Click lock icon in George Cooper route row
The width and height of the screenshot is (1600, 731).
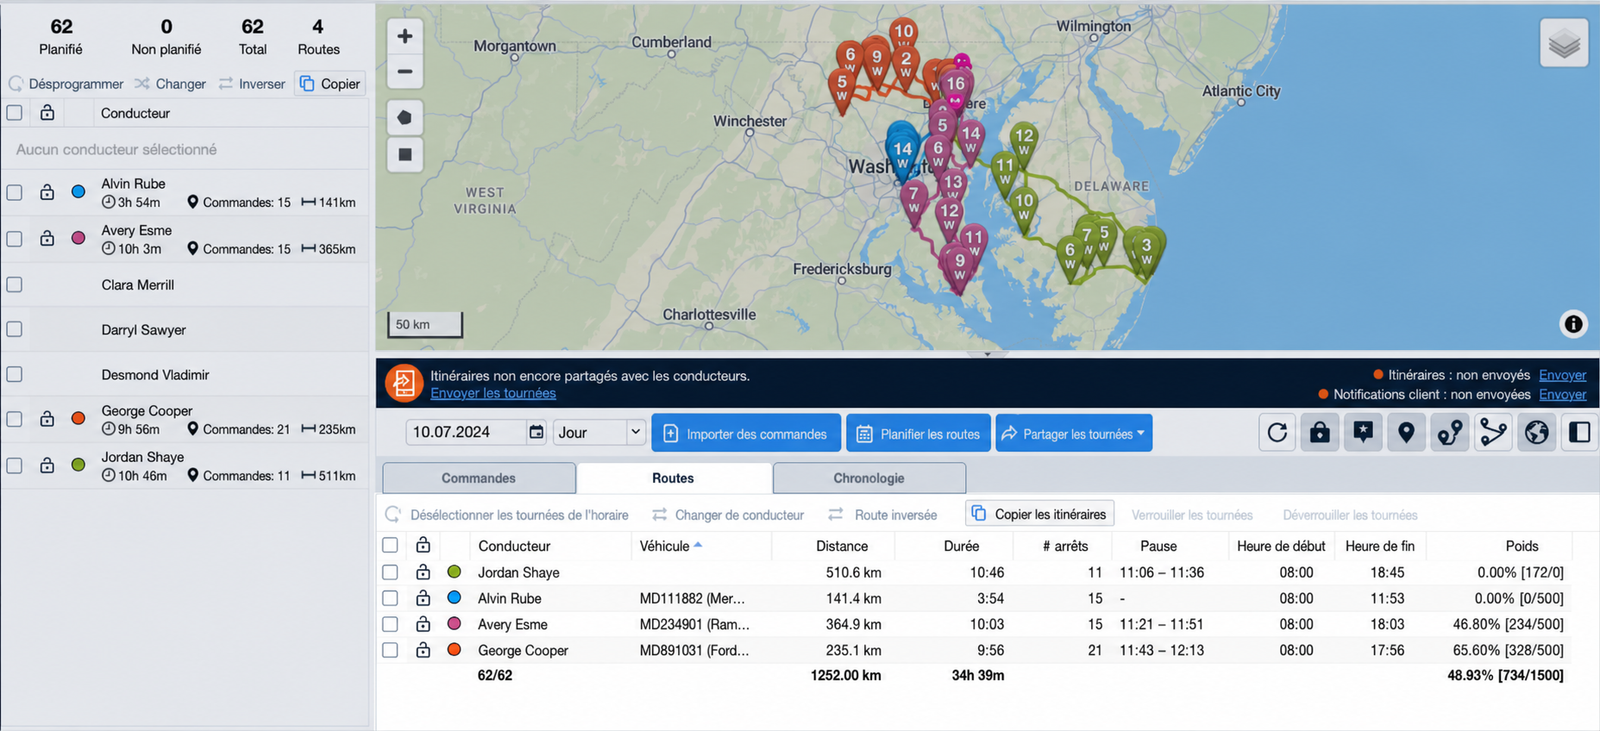423,650
